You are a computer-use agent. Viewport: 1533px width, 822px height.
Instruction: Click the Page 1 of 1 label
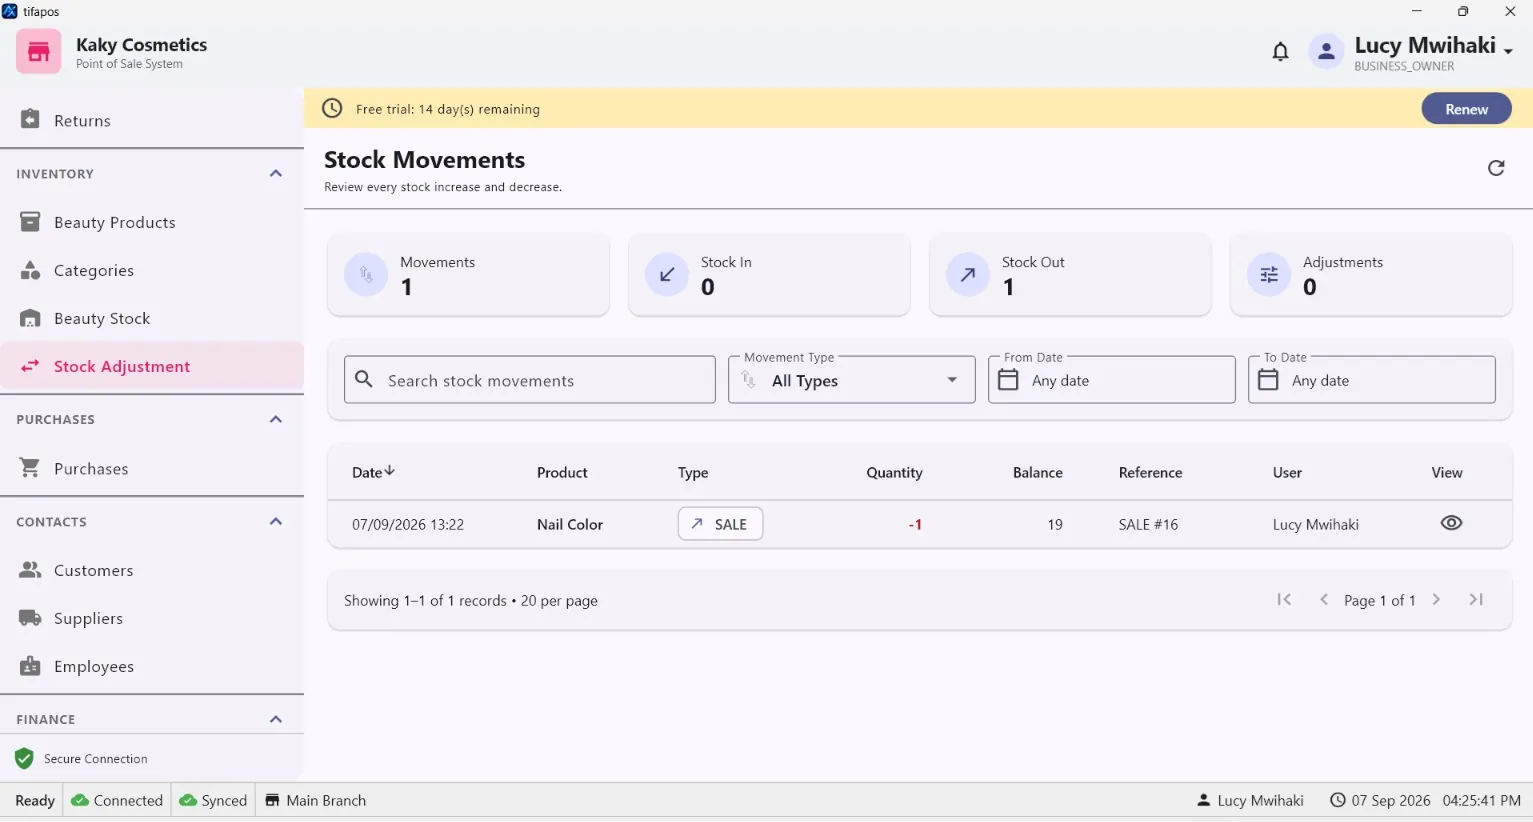click(x=1379, y=600)
